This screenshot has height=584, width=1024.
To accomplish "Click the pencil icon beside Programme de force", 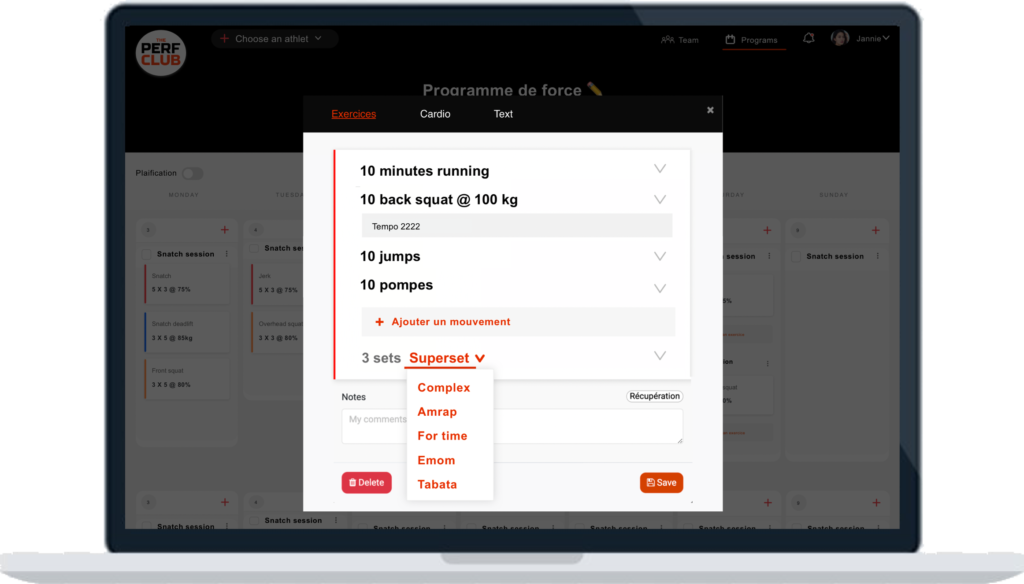I will pyautogui.click(x=595, y=90).
